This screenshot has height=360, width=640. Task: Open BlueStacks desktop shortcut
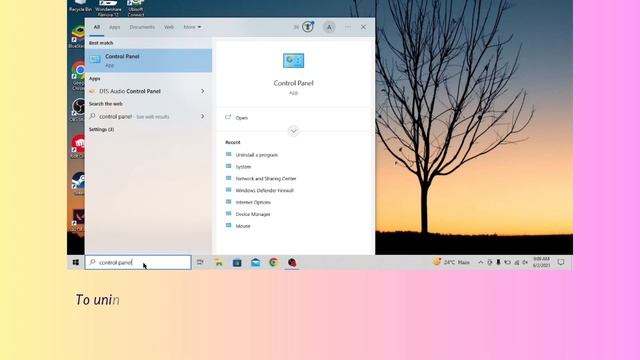click(78, 37)
